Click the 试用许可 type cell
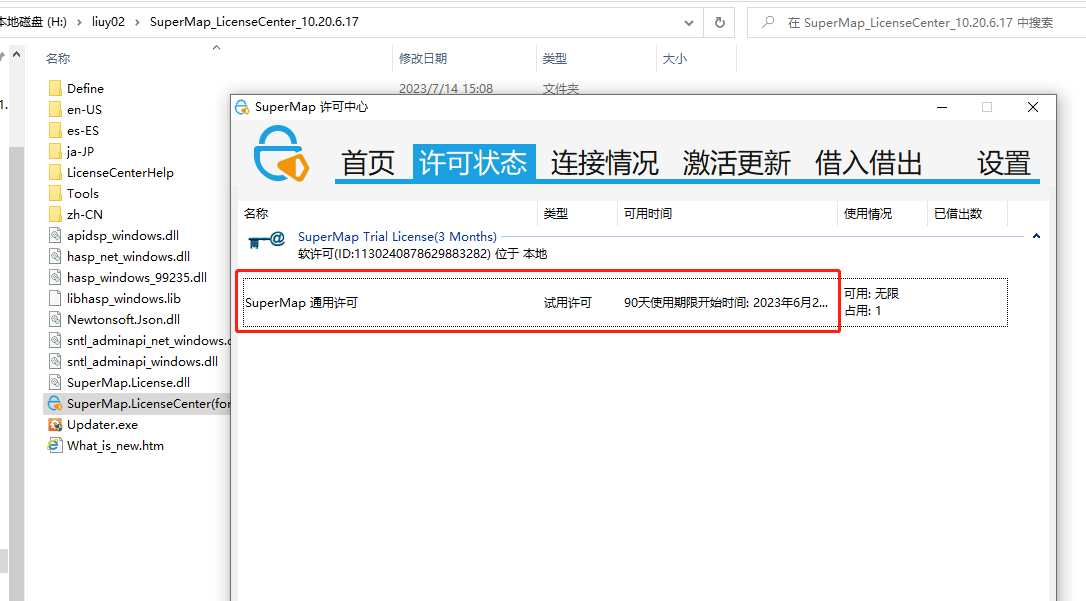Screen dimensions: 1086x601 click(568, 303)
